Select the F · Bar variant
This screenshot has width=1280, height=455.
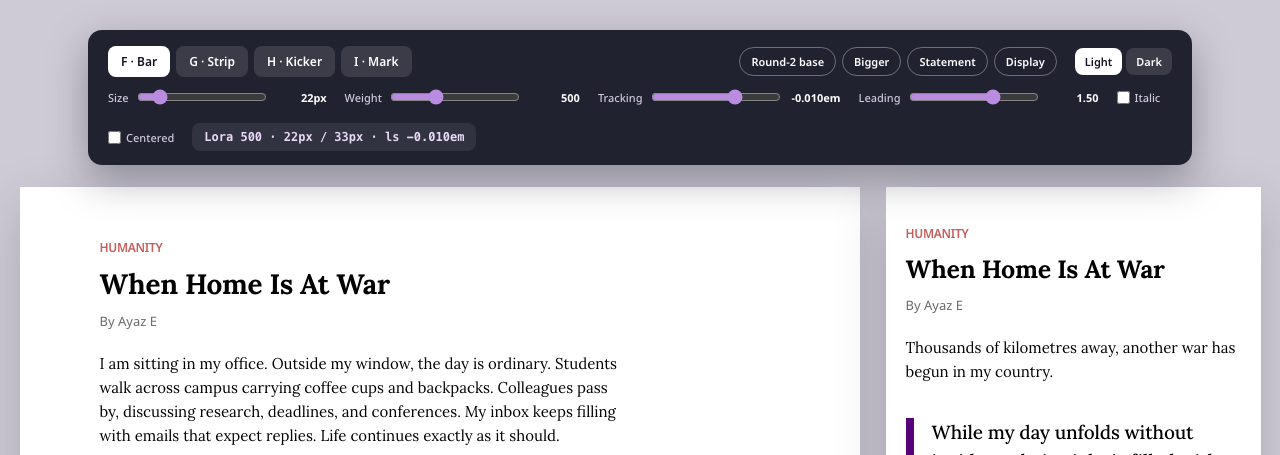[139, 62]
